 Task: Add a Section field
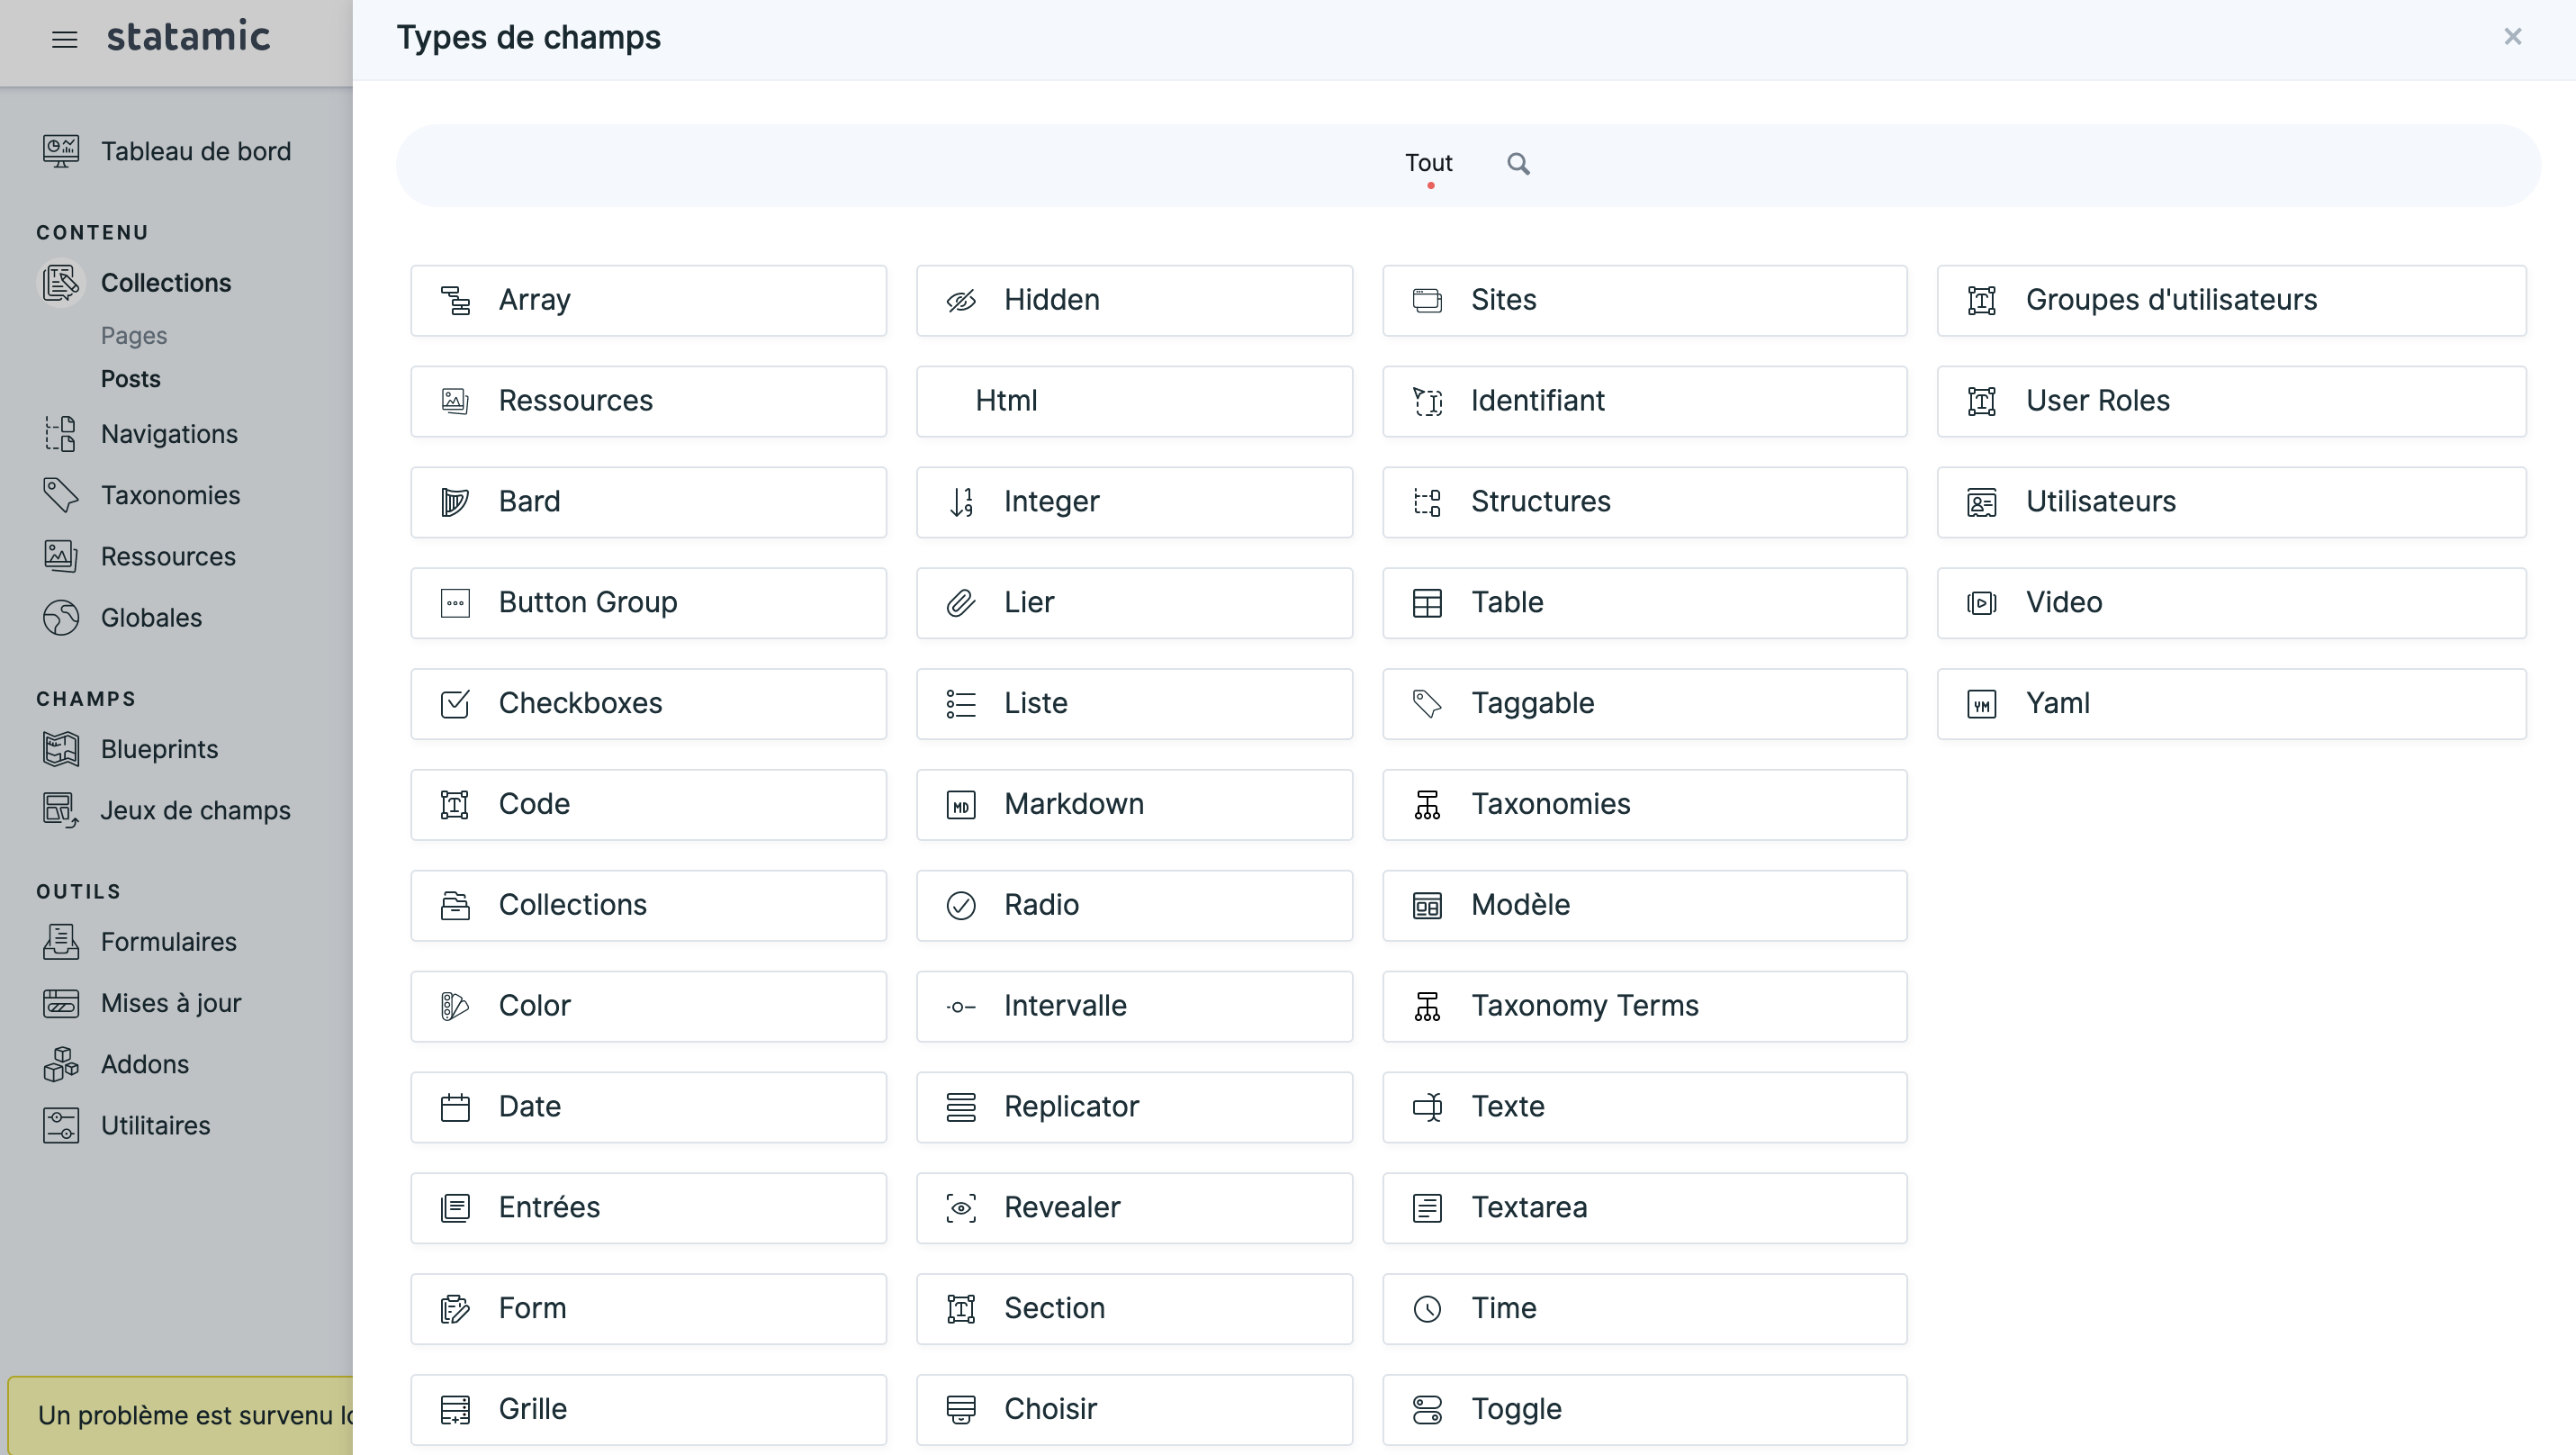click(1134, 1309)
